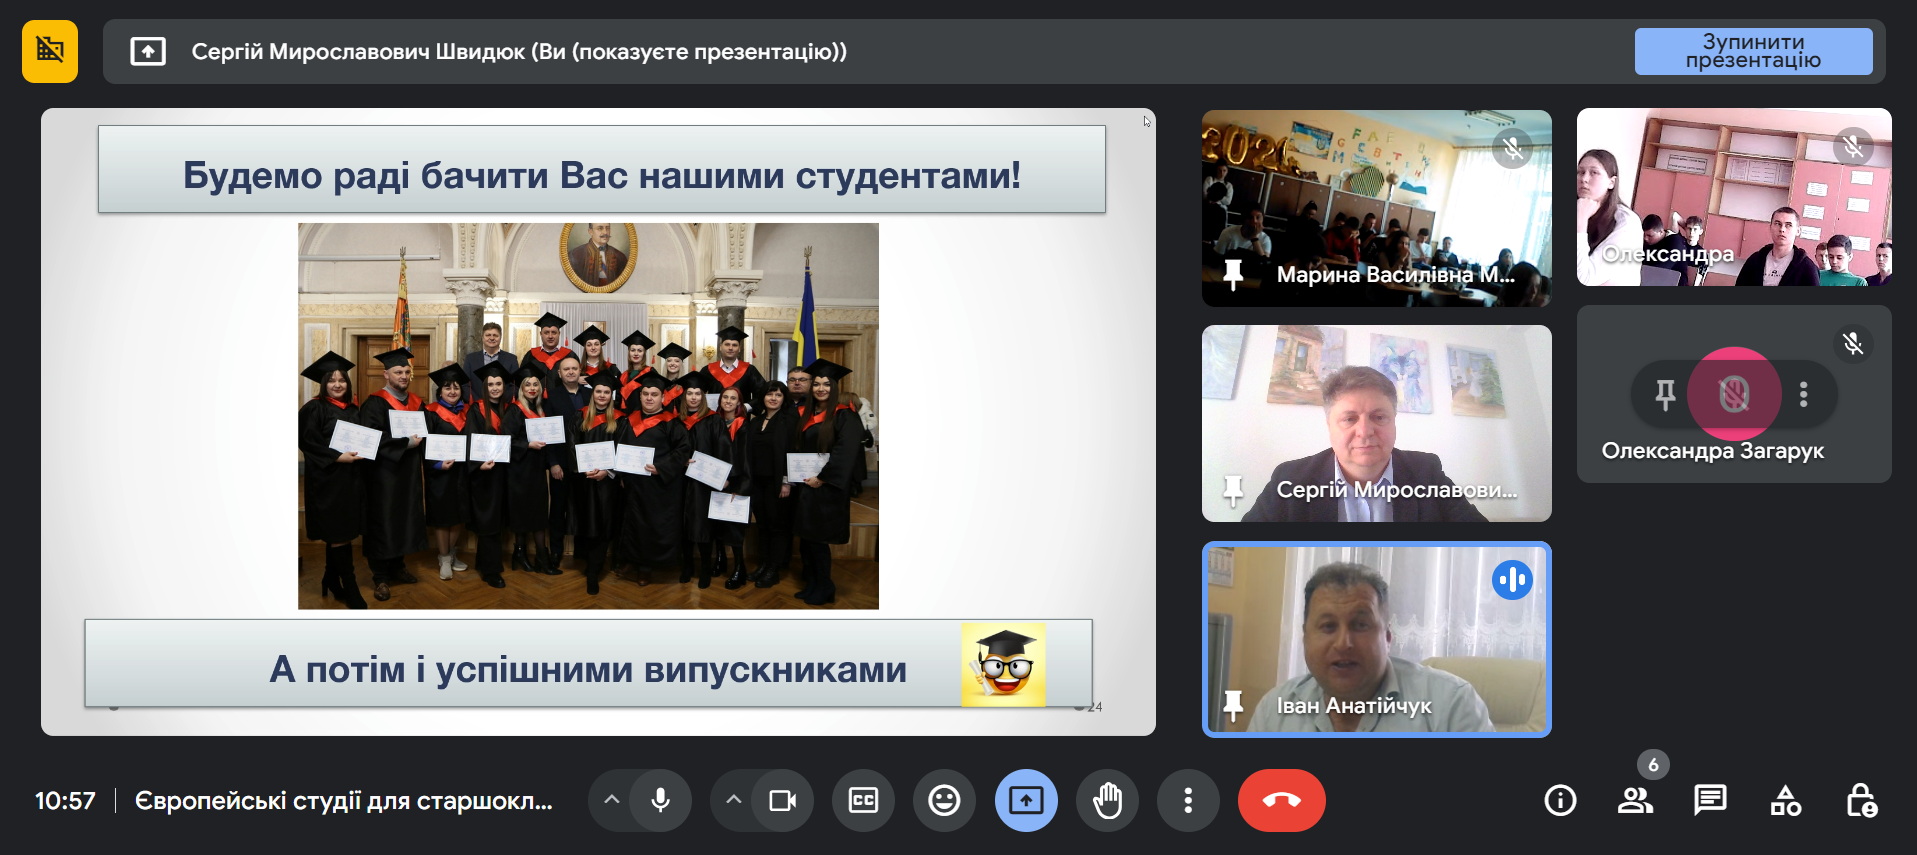Select Іван Анатійчук video thumbnail
Image resolution: width=1917 pixels, height=855 pixels.
pos(1377,640)
